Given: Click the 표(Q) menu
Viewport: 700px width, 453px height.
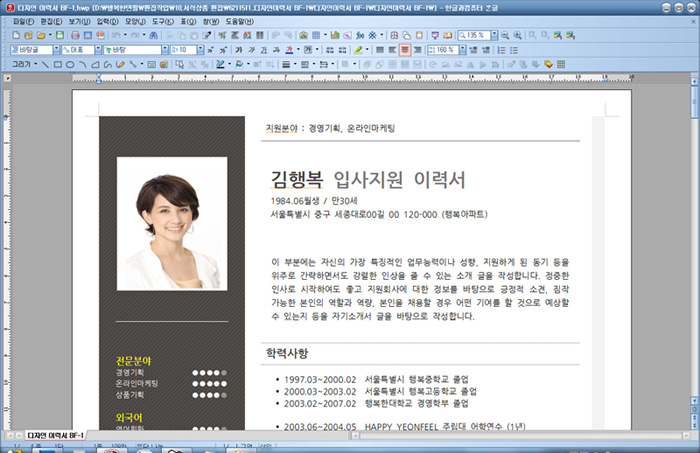Looking at the screenshot, I should (x=188, y=21).
